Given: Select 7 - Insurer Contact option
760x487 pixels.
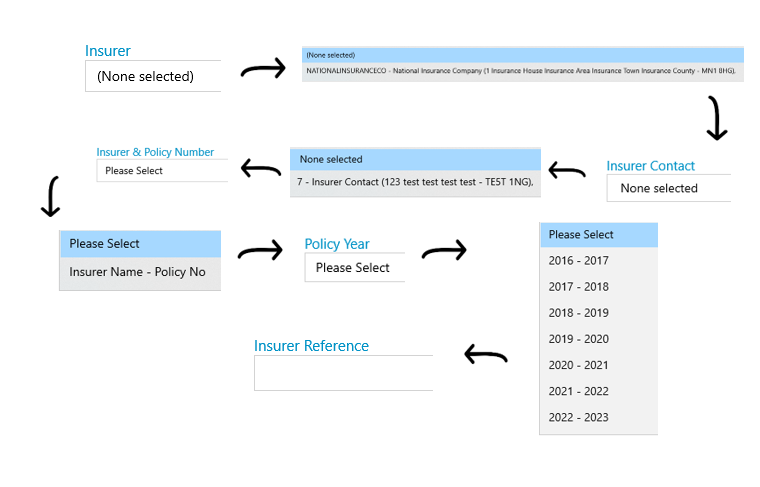Looking at the screenshot, I should tap(415, 183).
